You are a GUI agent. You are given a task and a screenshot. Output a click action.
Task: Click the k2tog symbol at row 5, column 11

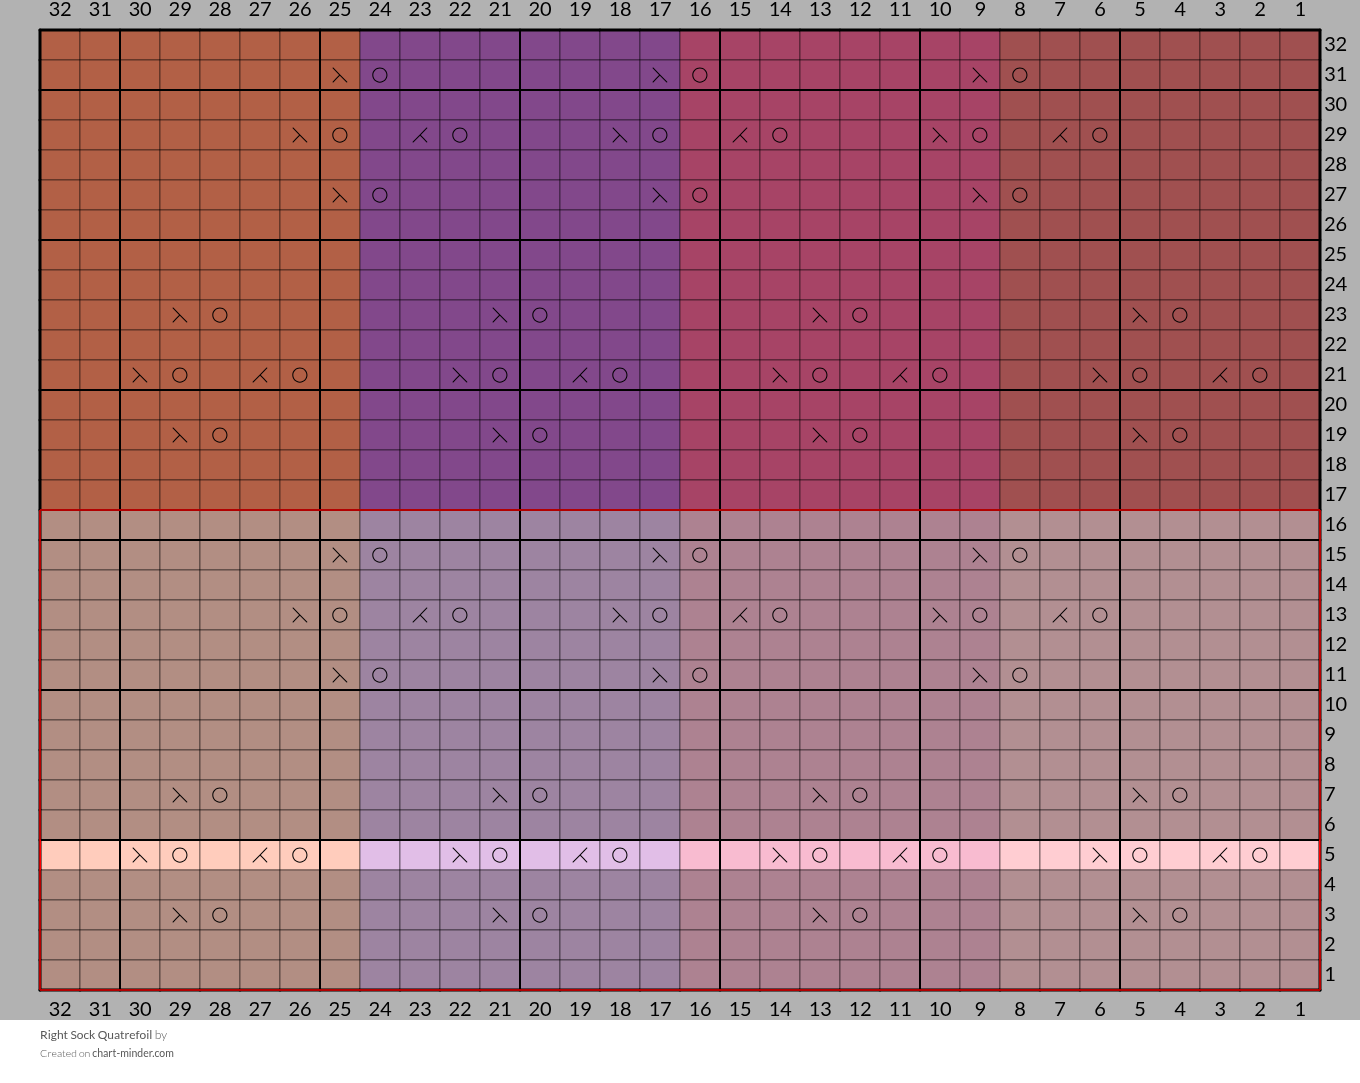(900, 855)
